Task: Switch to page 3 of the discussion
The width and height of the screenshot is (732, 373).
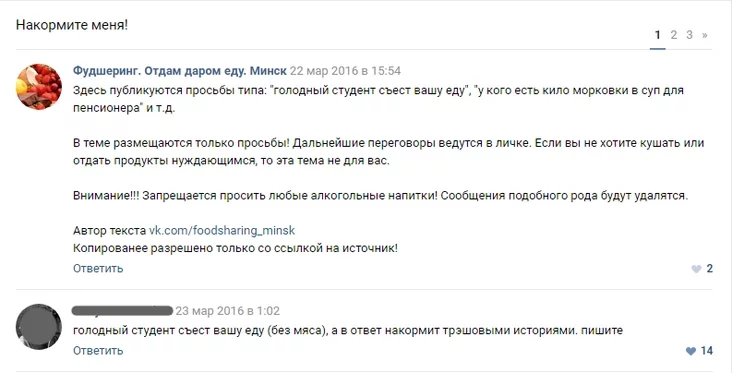Action: (689, 35)
